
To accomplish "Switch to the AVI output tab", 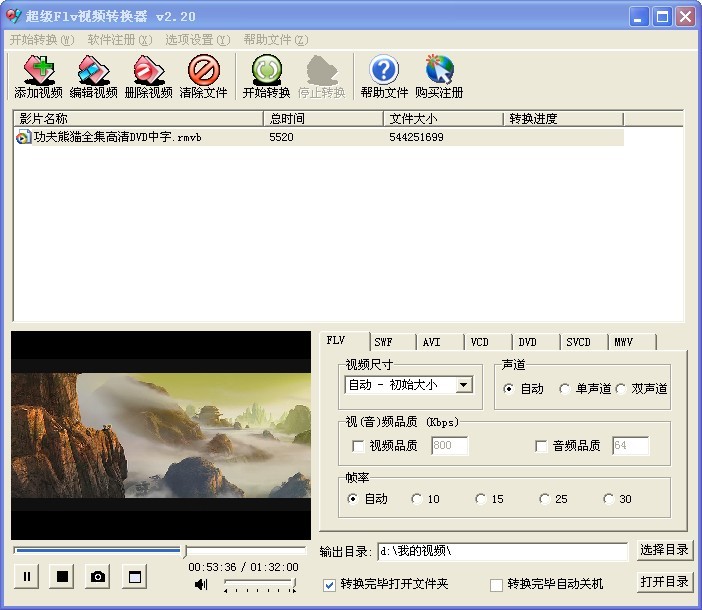I will click(440, 342).
